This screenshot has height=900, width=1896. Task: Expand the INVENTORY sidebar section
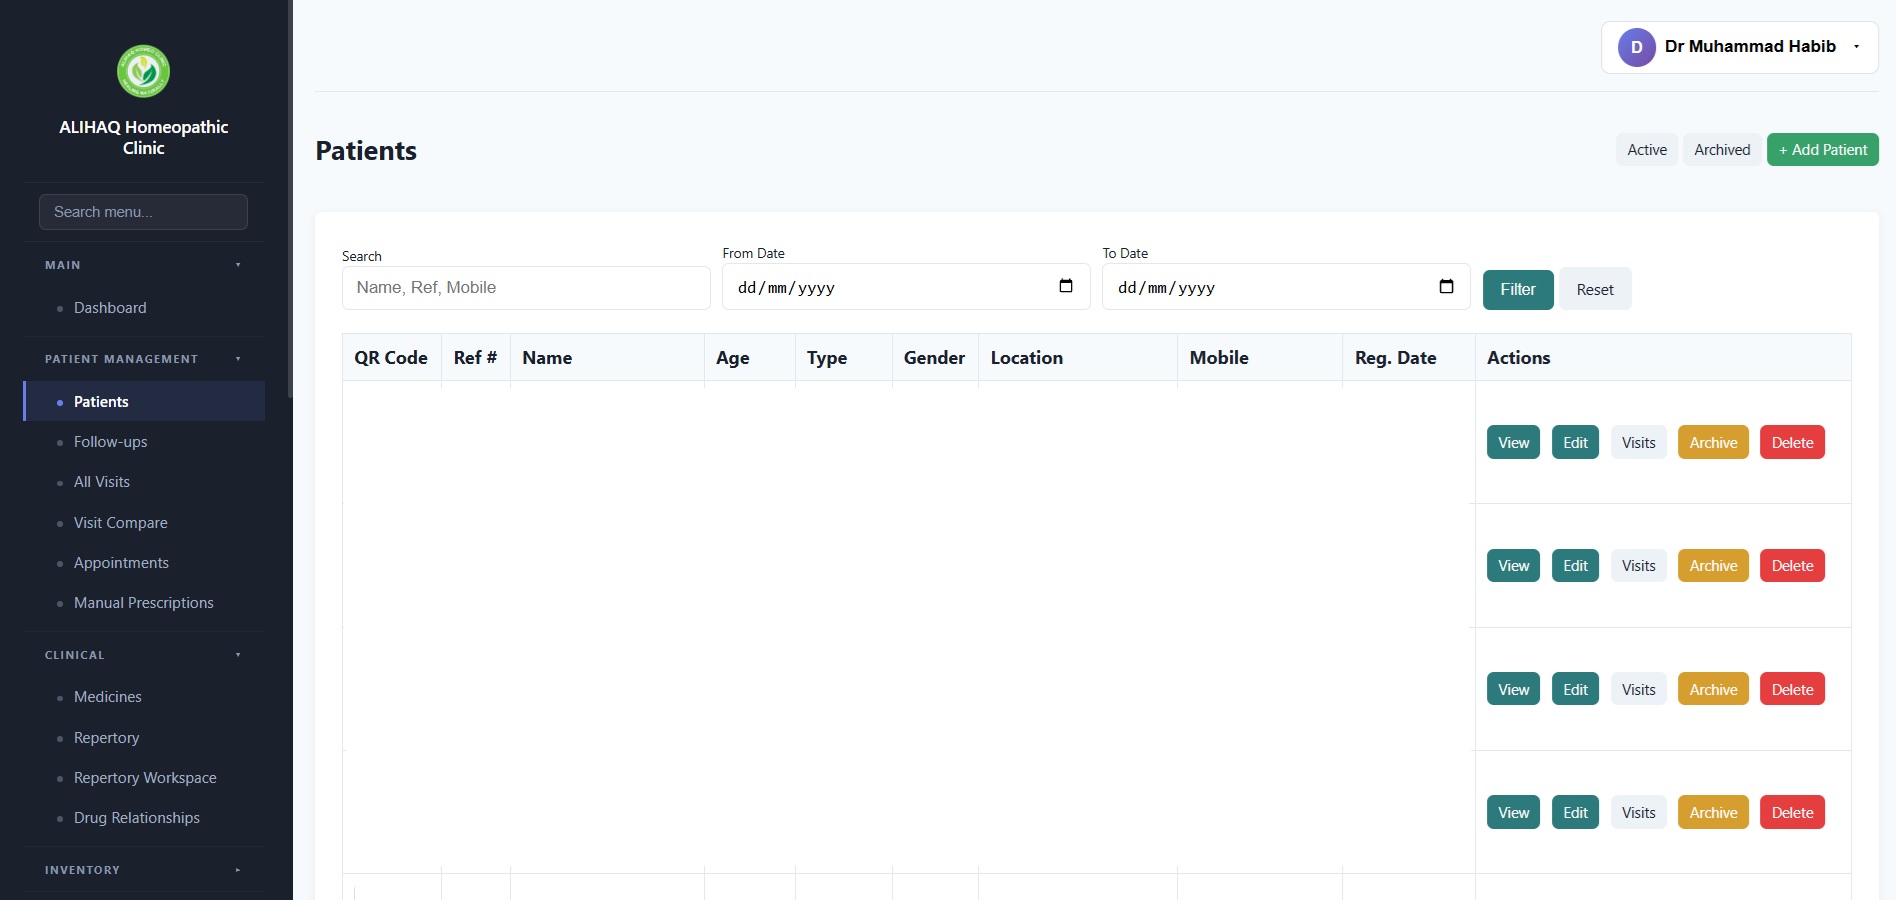pyautogui.click(x=143, y=870)
